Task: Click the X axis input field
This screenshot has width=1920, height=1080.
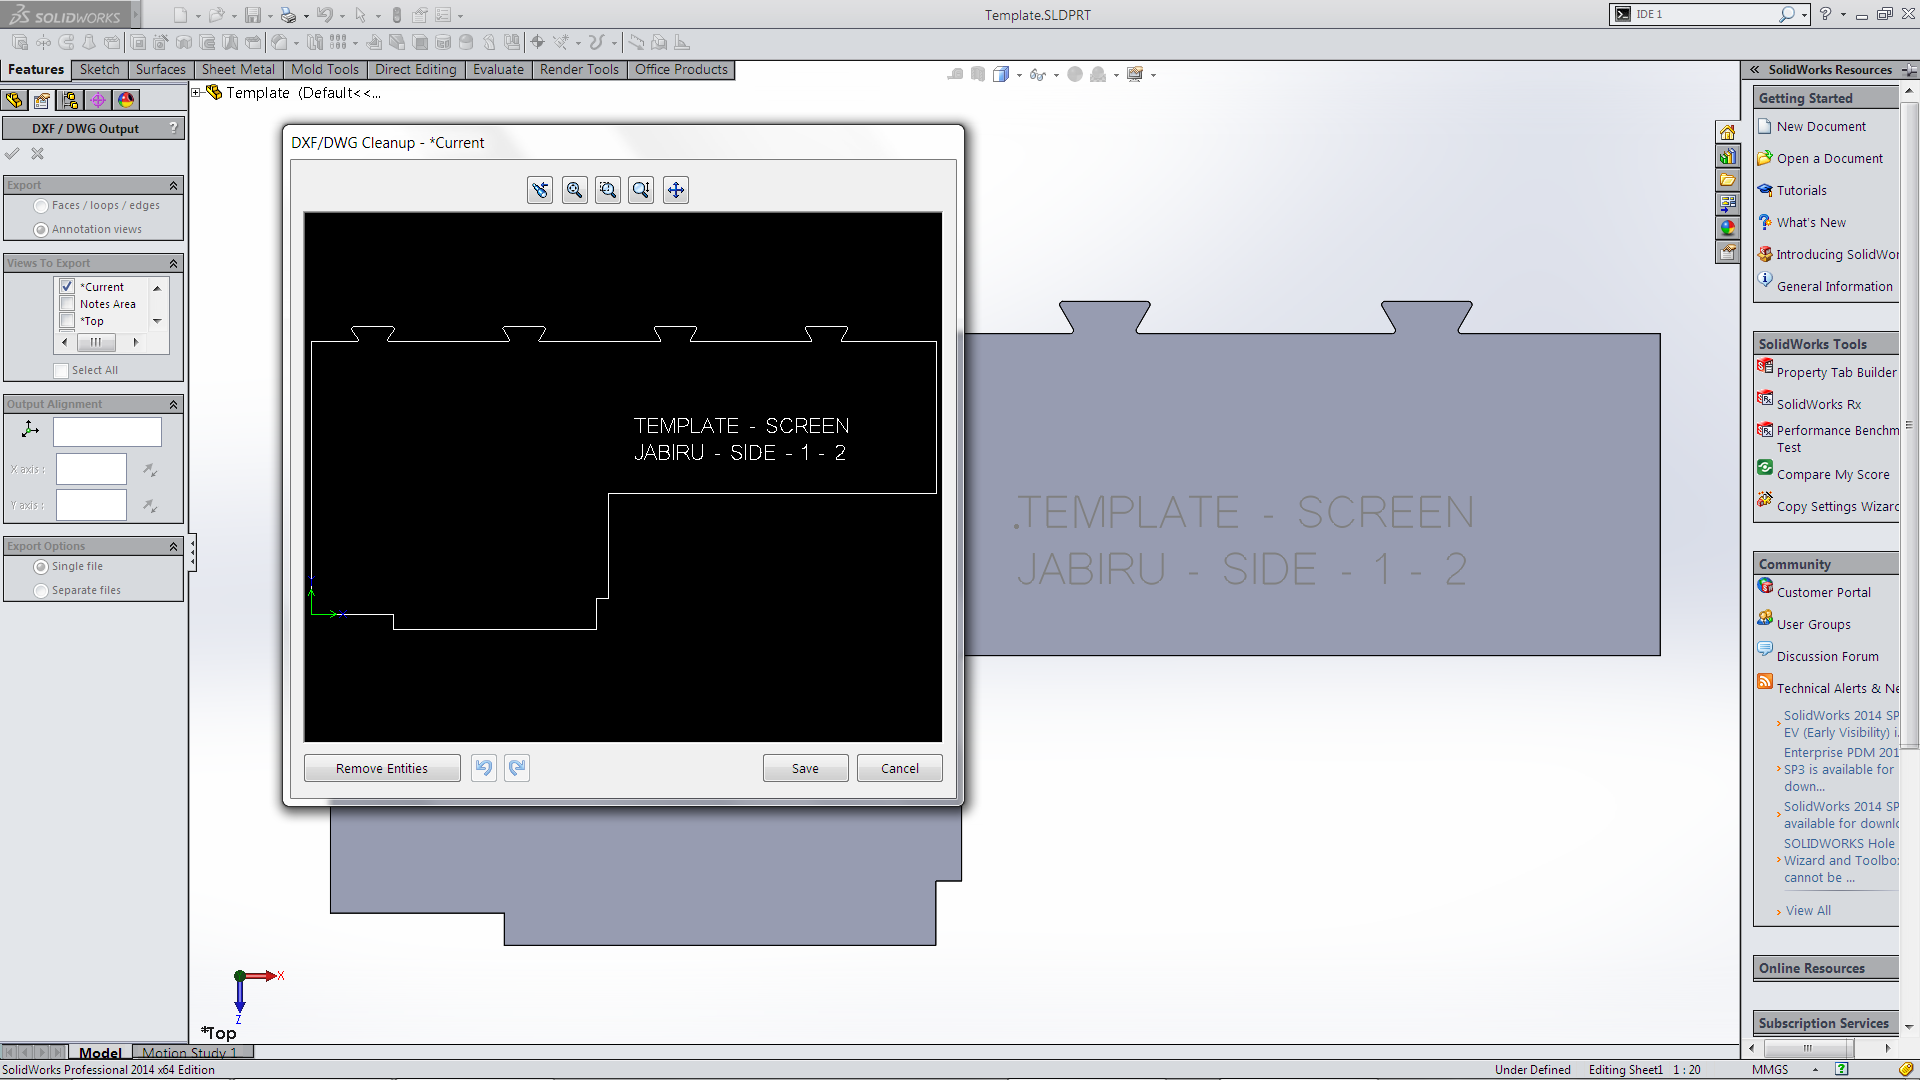Action: [x=91, y=469]
